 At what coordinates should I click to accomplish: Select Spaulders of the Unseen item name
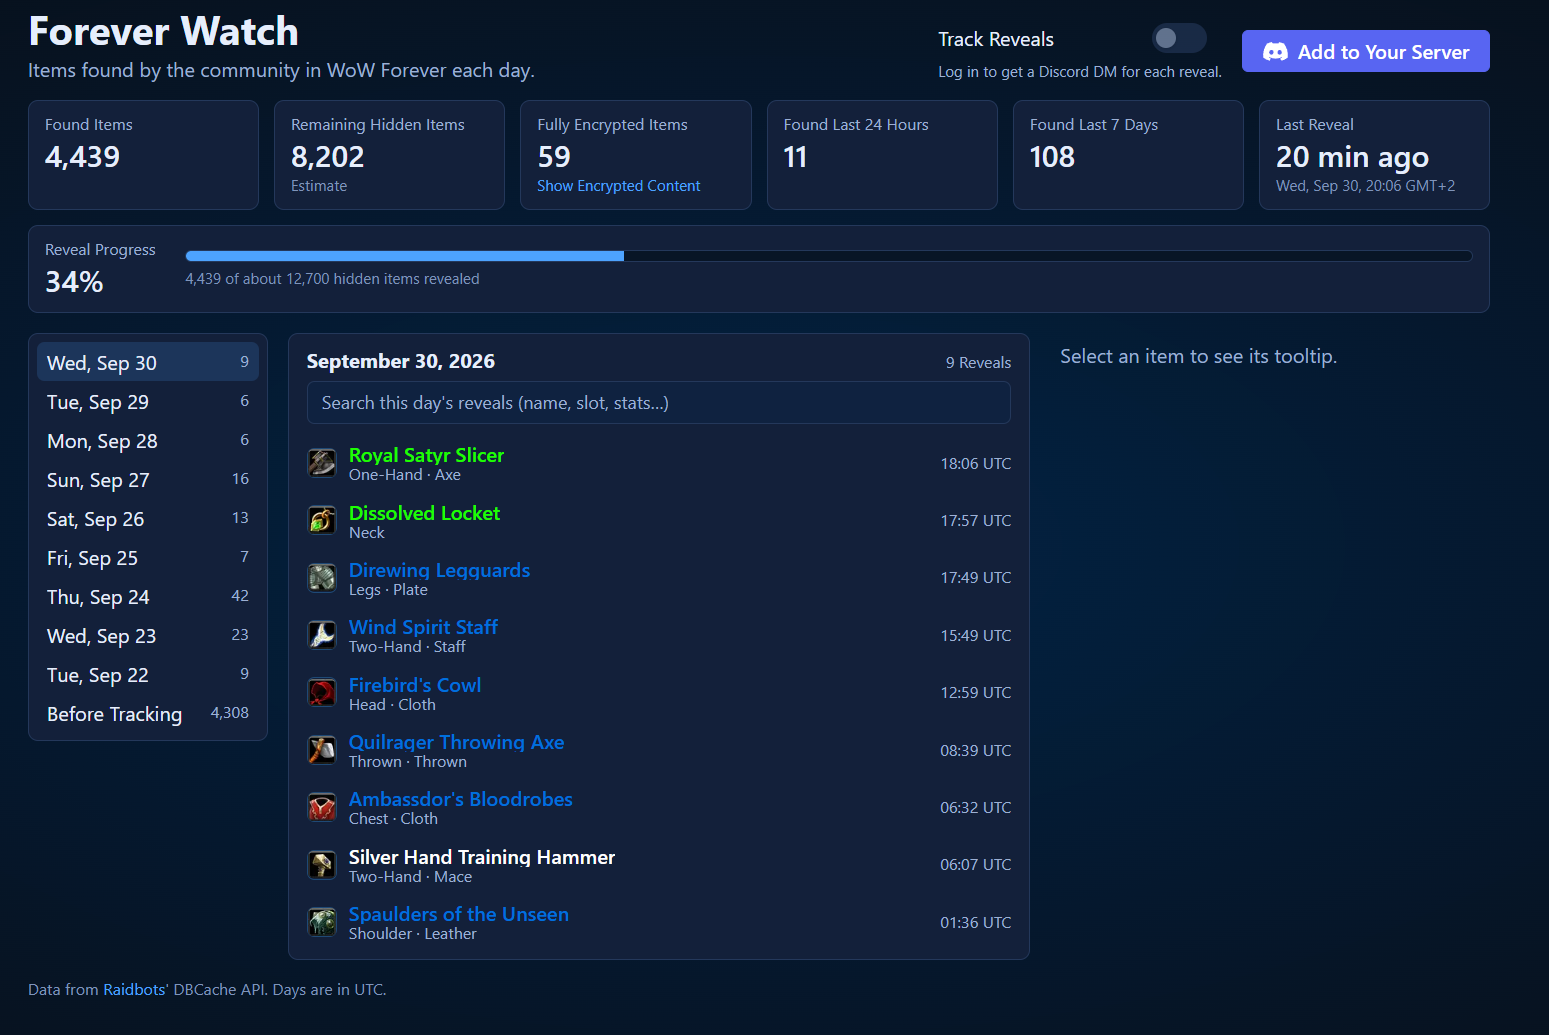pos(458,914)
